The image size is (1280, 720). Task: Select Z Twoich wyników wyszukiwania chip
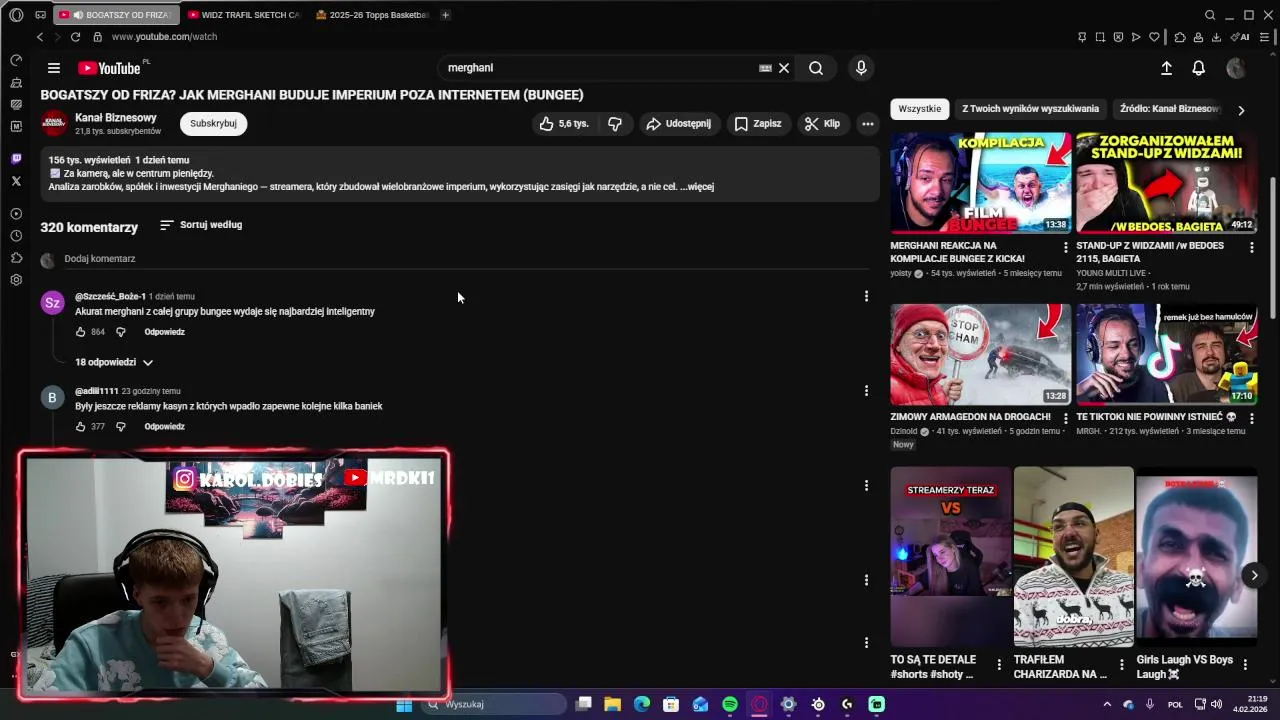(x=1030, y=109)
